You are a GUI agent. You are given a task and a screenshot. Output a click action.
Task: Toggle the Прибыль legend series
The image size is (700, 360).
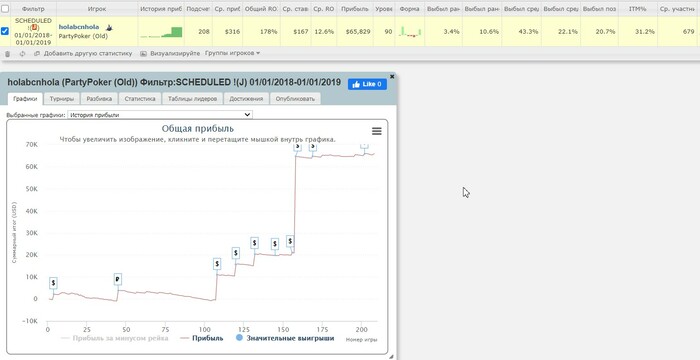pos(201,338)
